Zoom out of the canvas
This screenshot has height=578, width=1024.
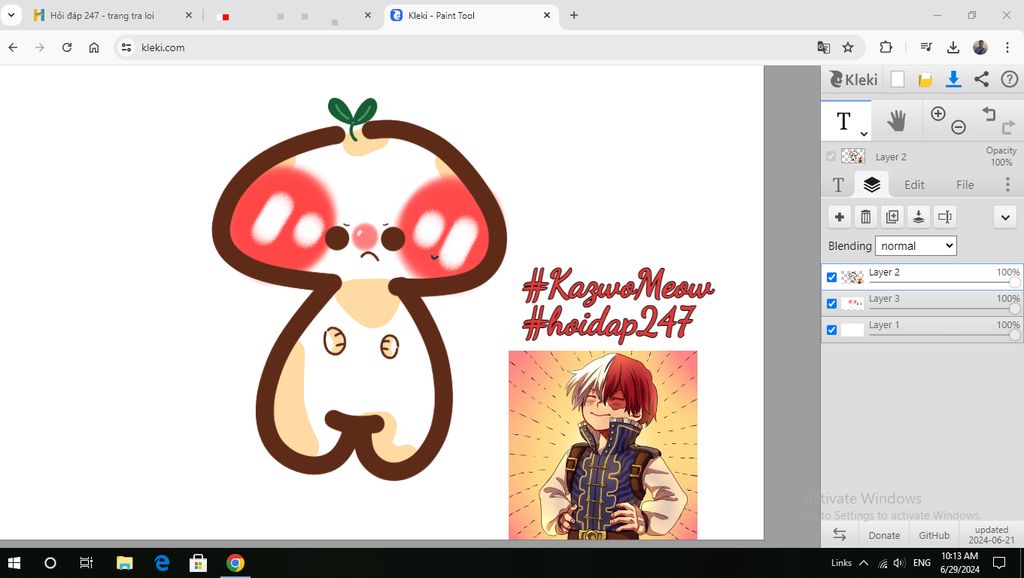pyautogui.click(x=958, y=127)
